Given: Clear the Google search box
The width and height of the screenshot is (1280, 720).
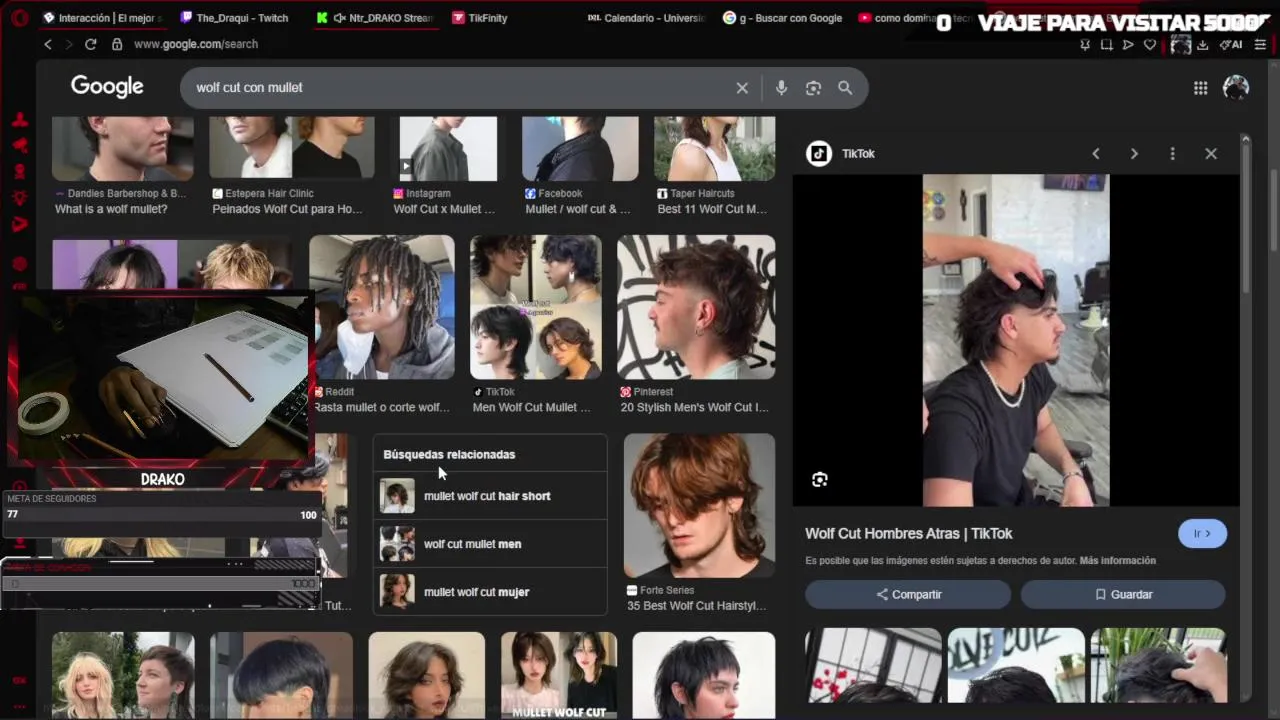Looking at the screenshot, I should click(742, 88).
